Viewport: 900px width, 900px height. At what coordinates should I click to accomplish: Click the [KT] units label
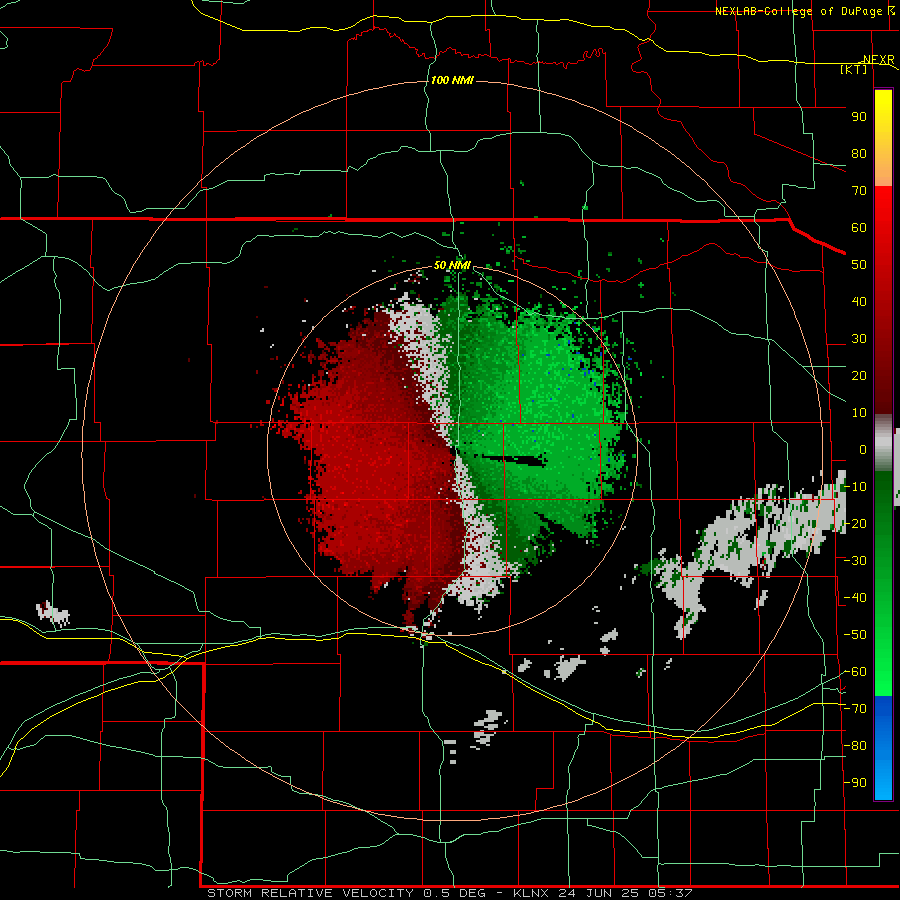tap(853, 69)
